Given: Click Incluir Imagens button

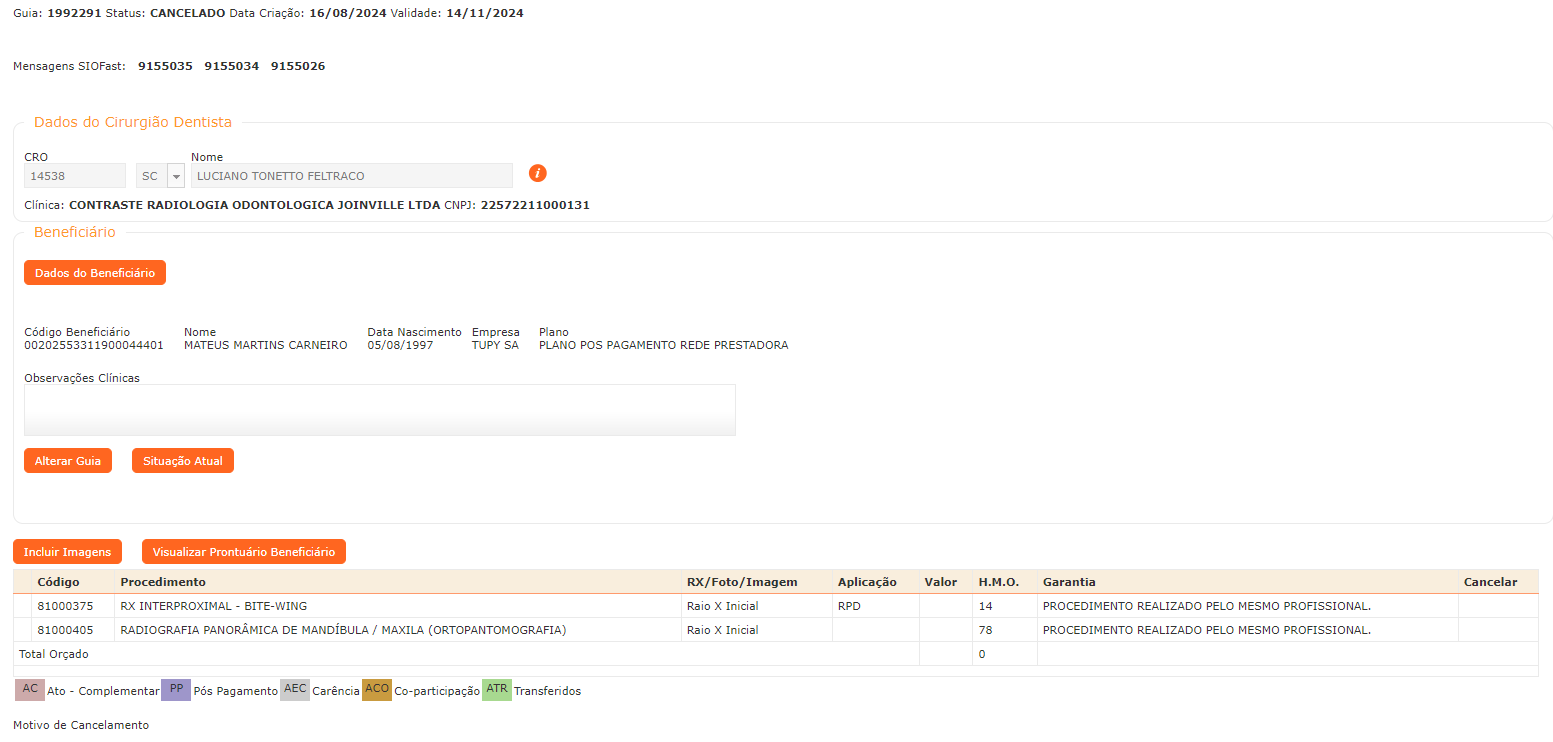Looking at the screenshot, I should (68, 552).
